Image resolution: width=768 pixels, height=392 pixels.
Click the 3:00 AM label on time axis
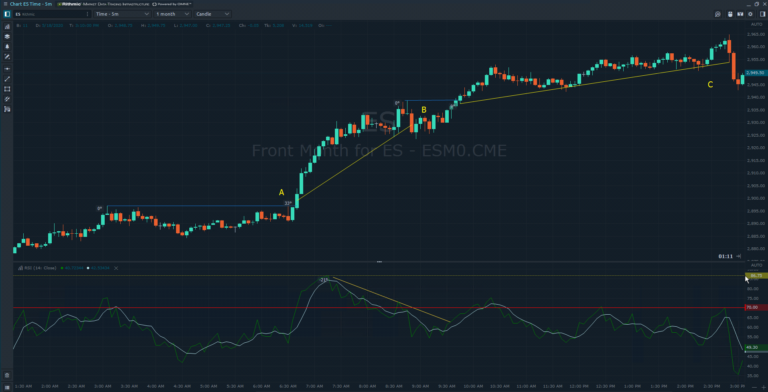click(103, 386)
